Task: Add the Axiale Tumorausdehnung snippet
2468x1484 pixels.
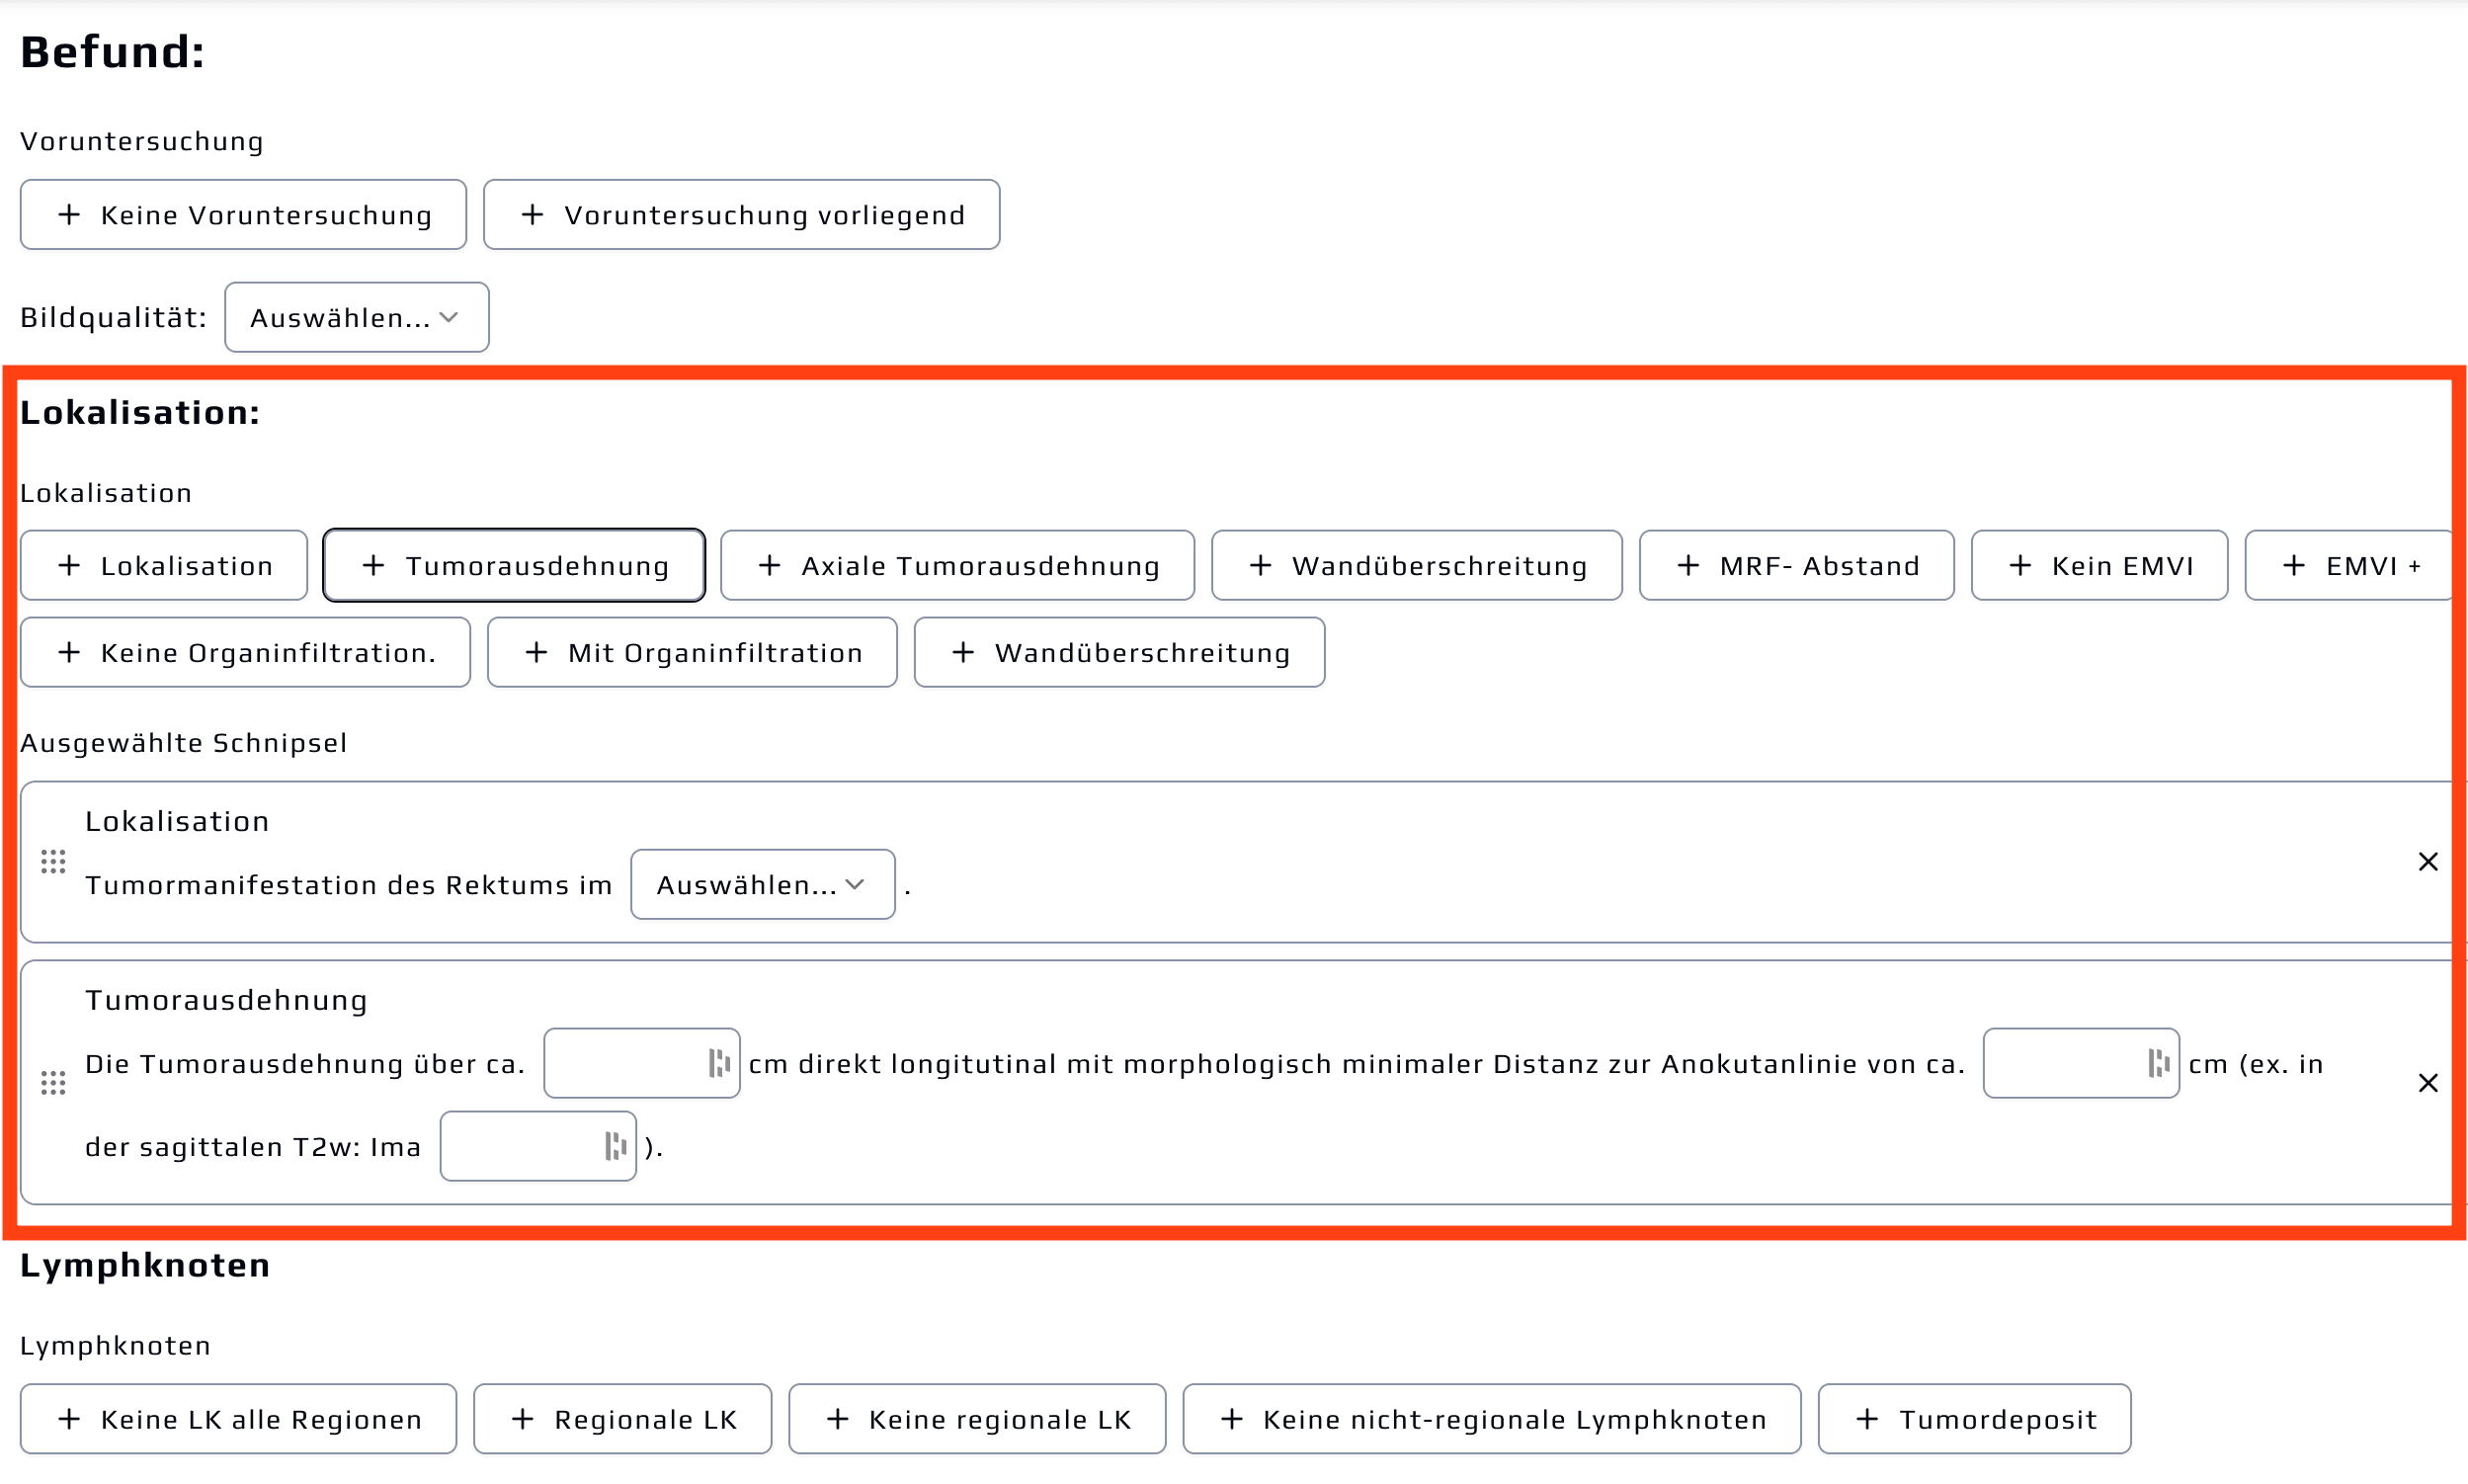Action: [x=957, y=566]
